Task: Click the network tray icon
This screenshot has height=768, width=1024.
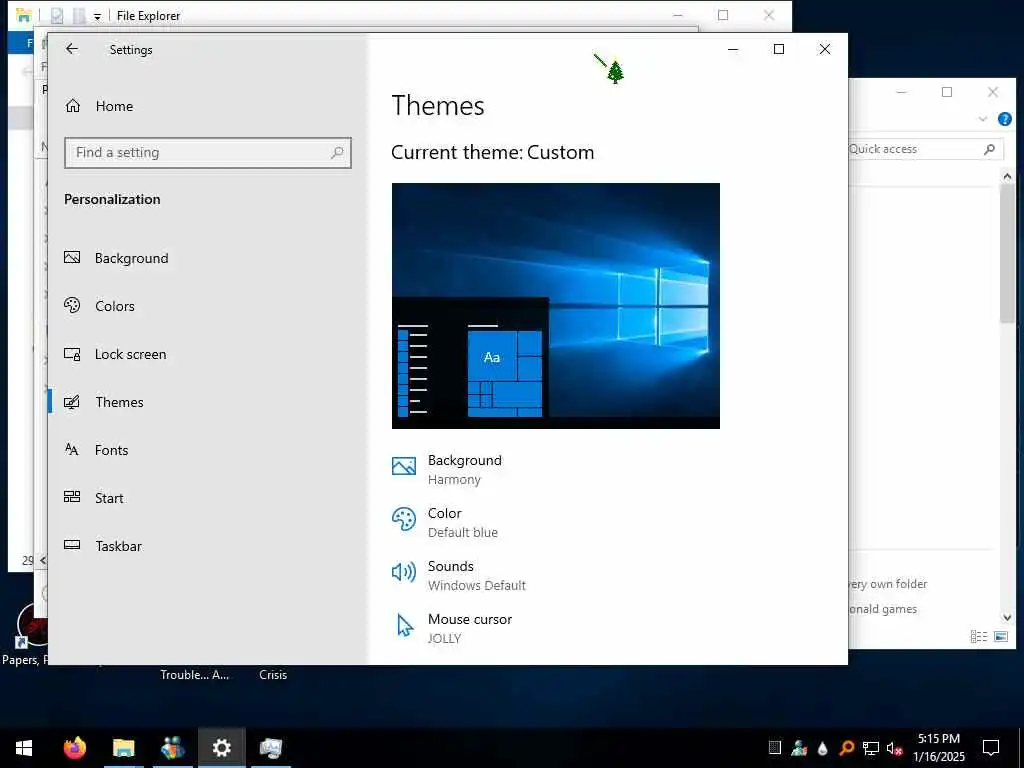Action: click(x=871, y=748)
